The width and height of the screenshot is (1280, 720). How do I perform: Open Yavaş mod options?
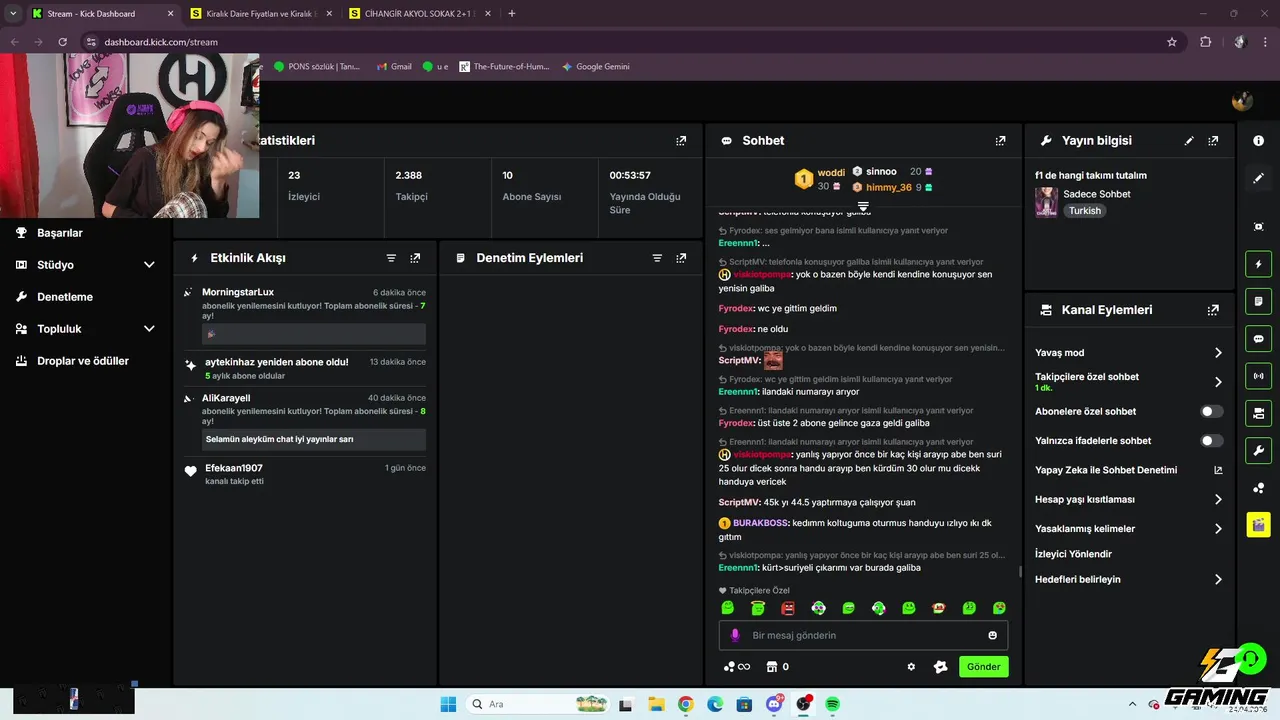tap(1129, 353)
